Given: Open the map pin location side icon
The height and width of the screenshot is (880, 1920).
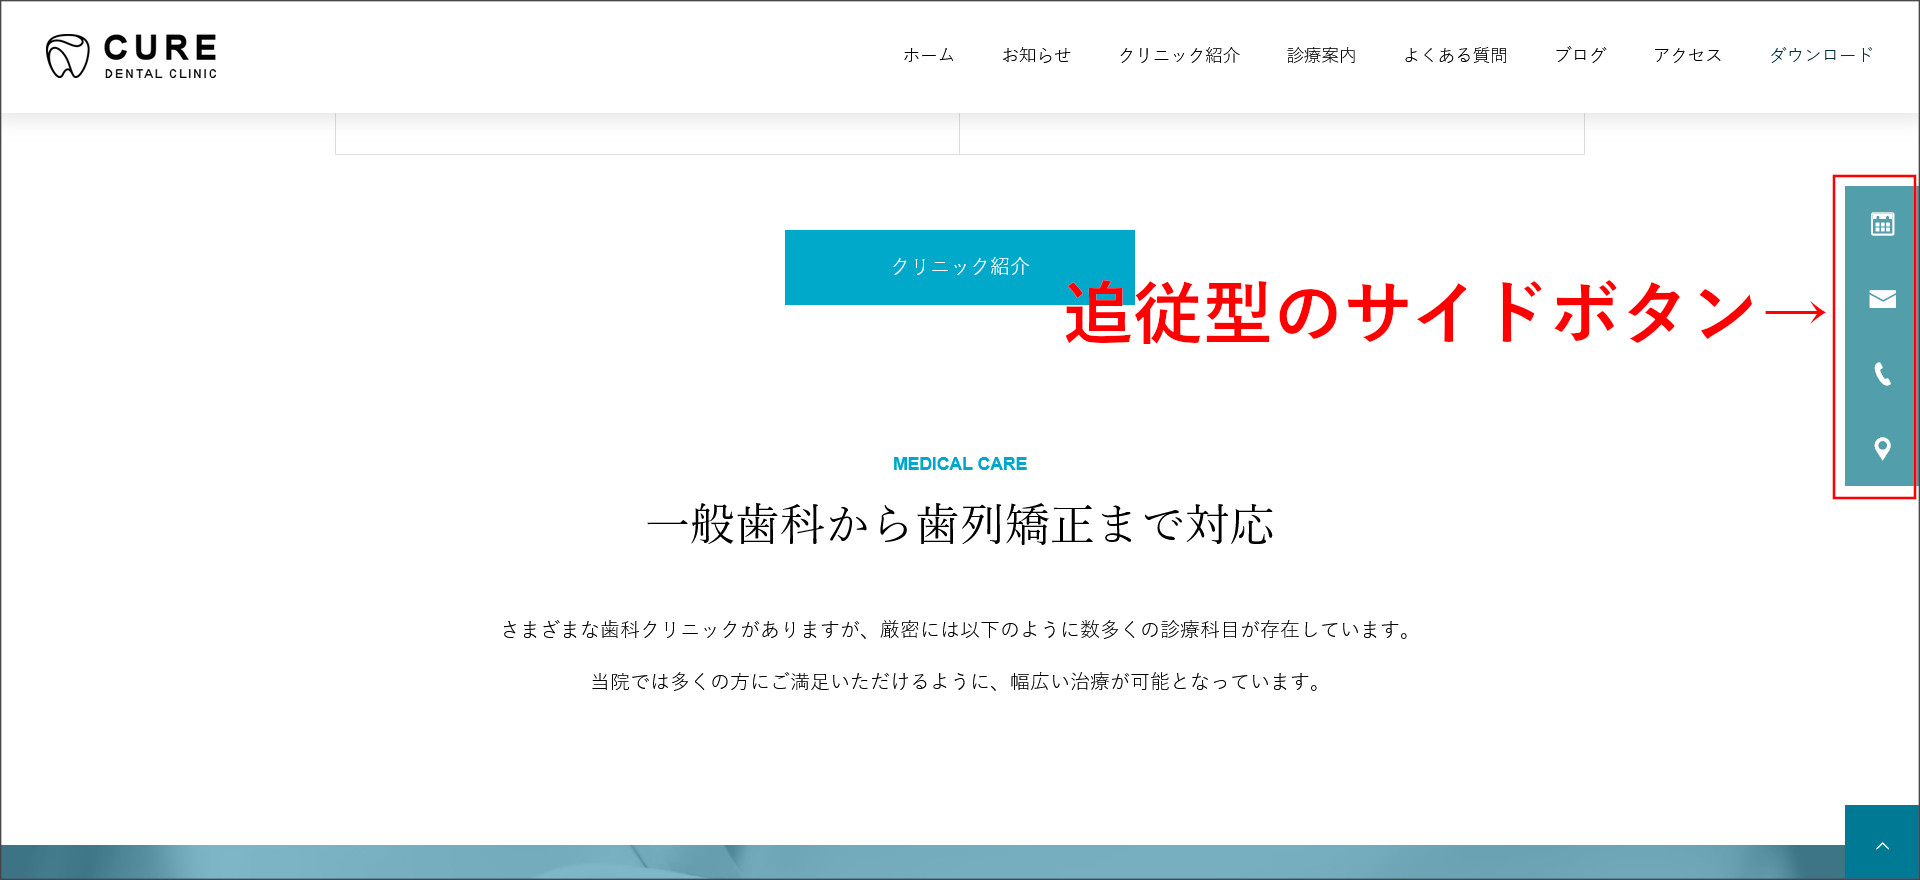Looking at the screenshot, I should tap(1882, 449).
